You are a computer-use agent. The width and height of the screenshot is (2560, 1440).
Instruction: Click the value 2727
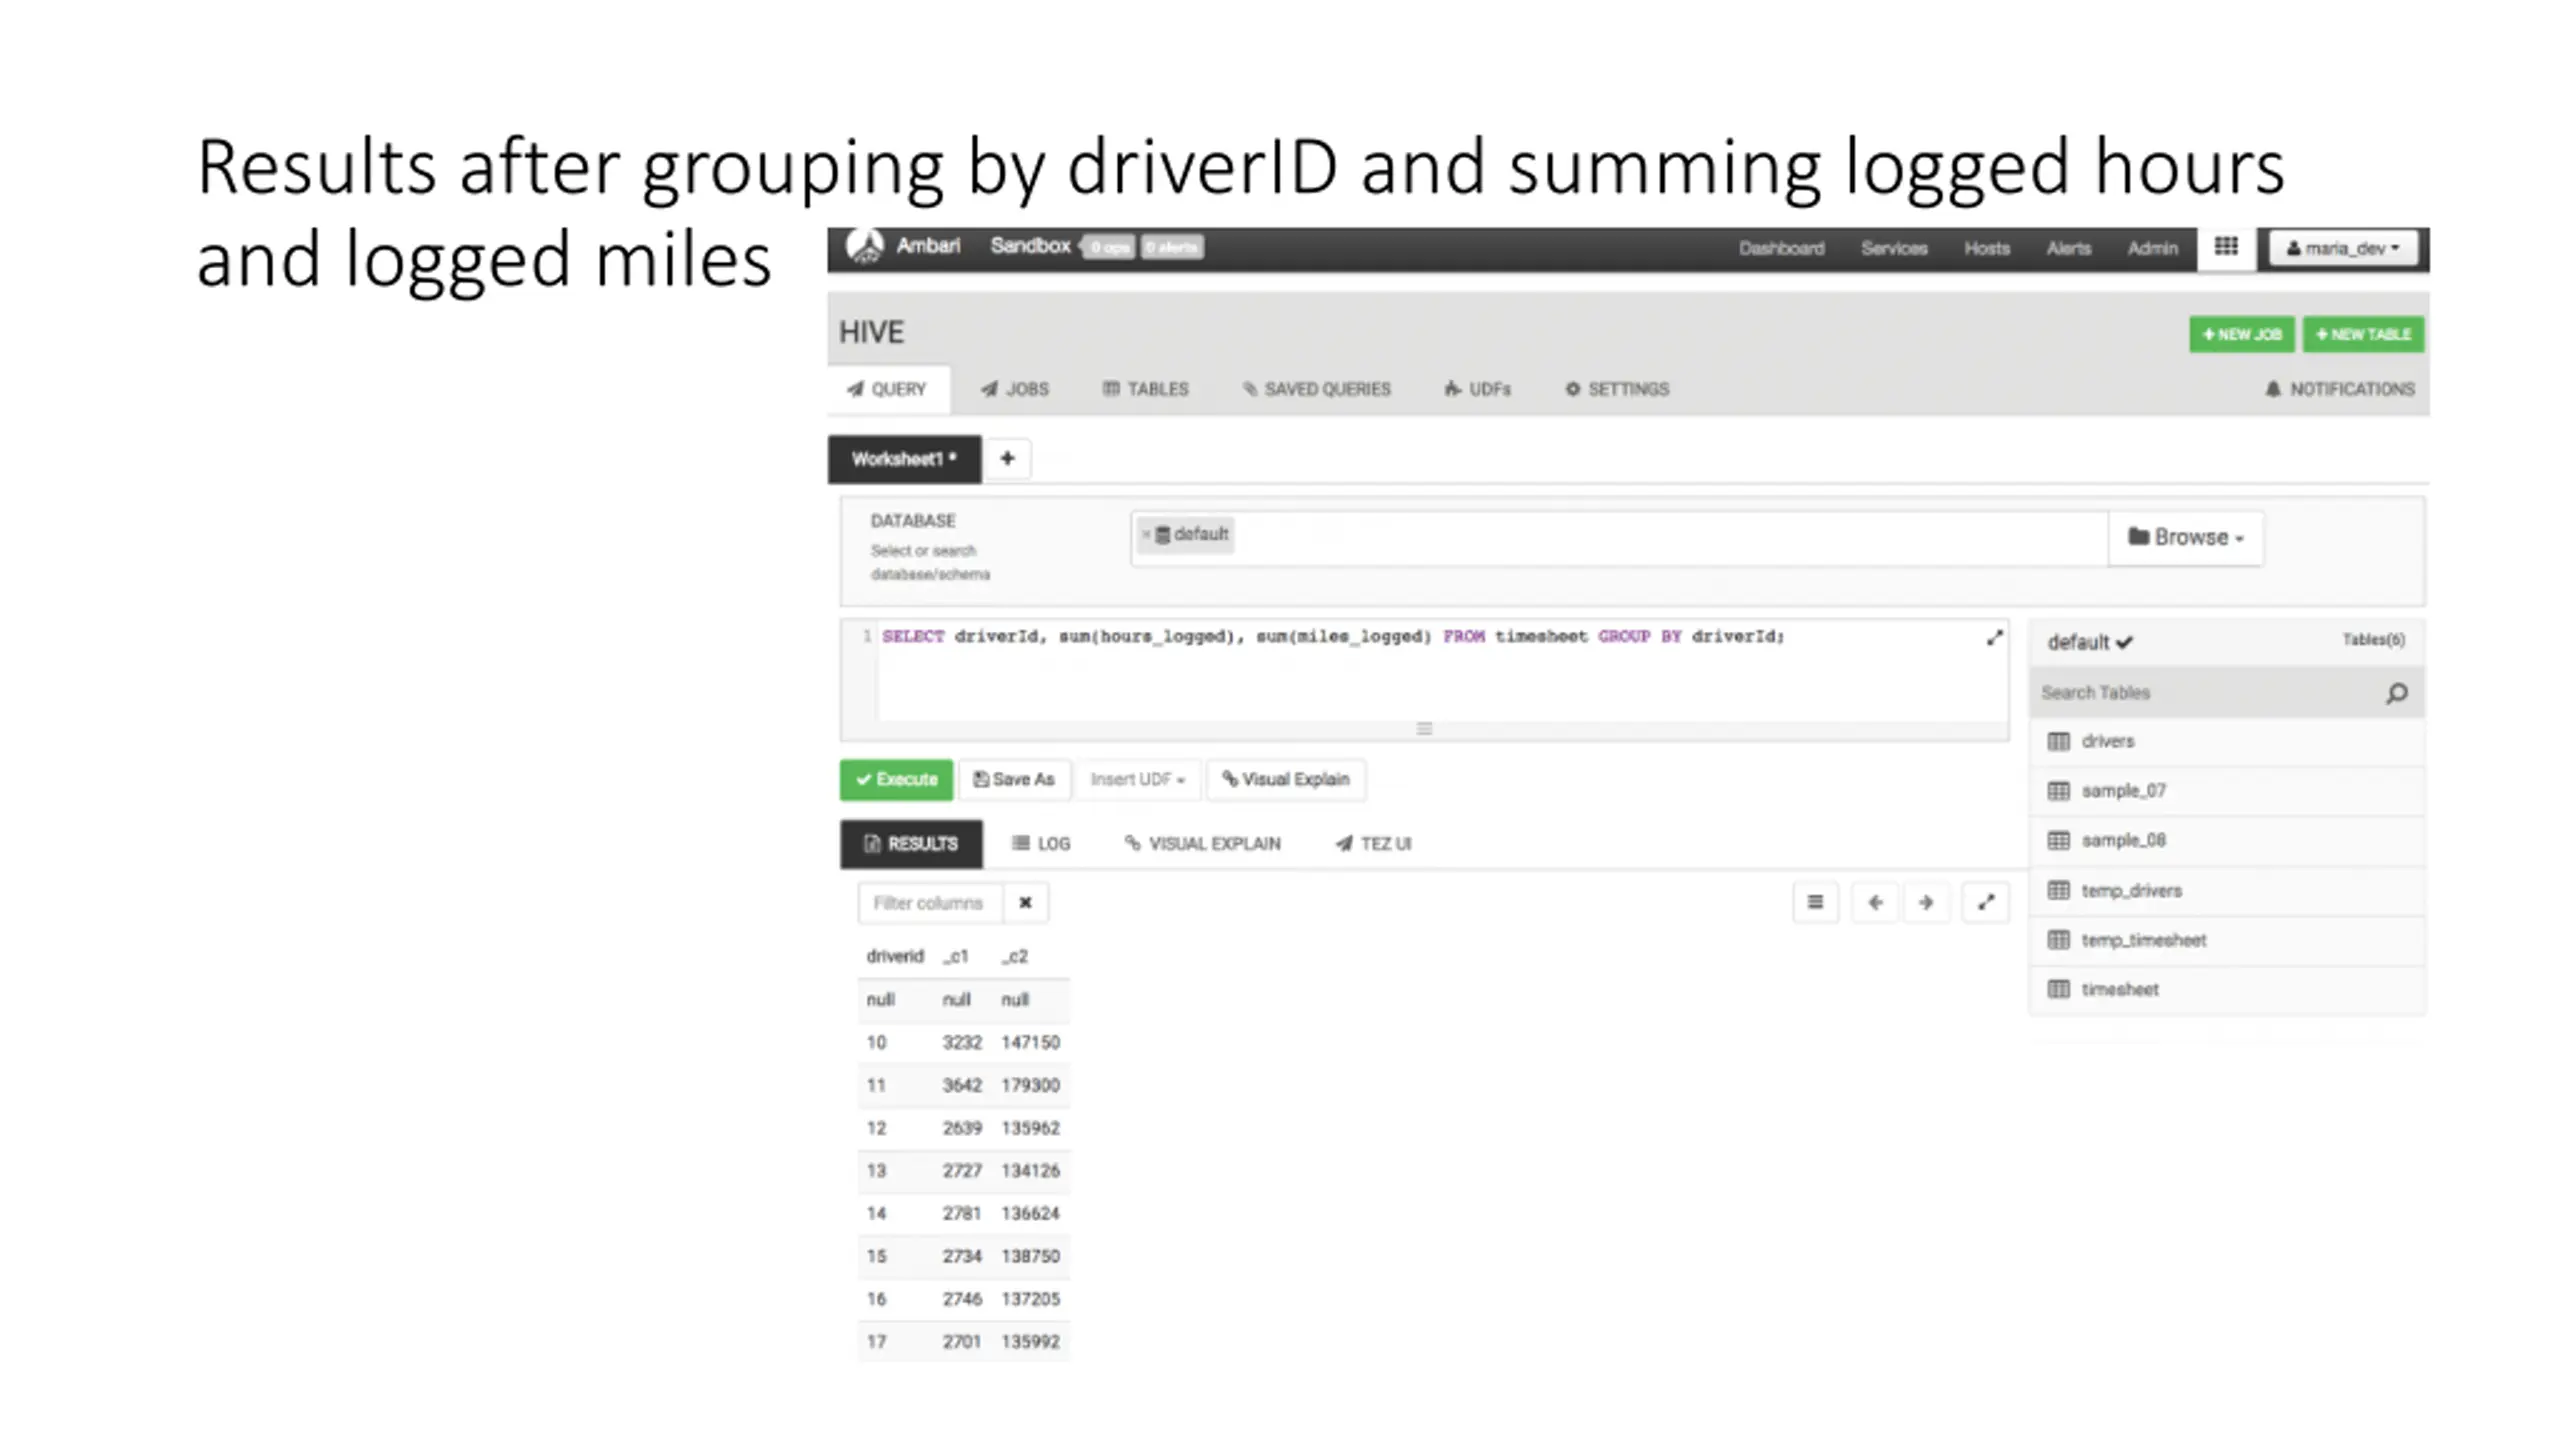(x=961, y=1171)
